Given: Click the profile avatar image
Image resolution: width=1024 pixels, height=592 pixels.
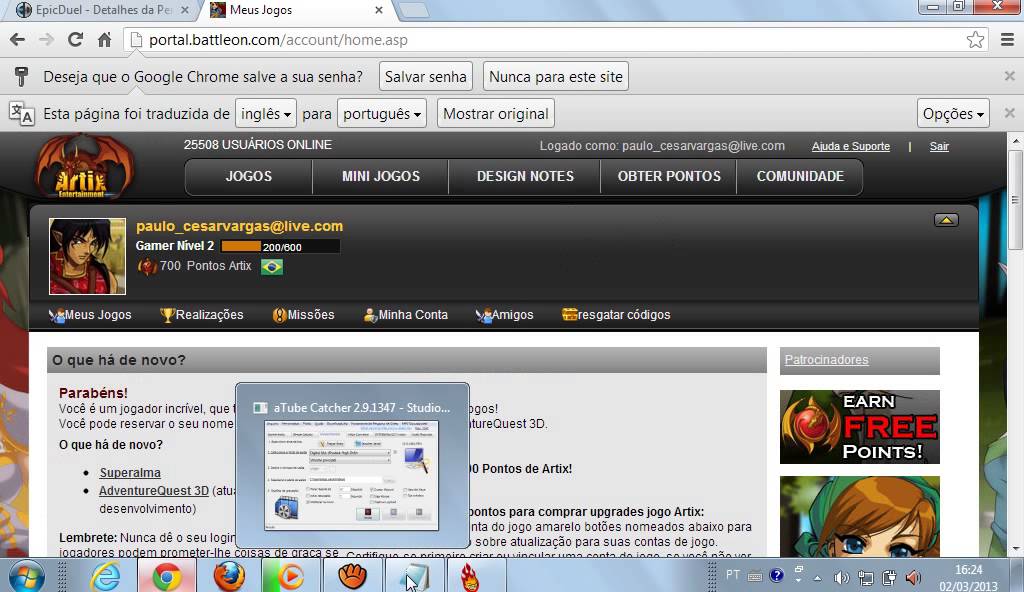Looking at the screenshot, I should click(88, 256).
